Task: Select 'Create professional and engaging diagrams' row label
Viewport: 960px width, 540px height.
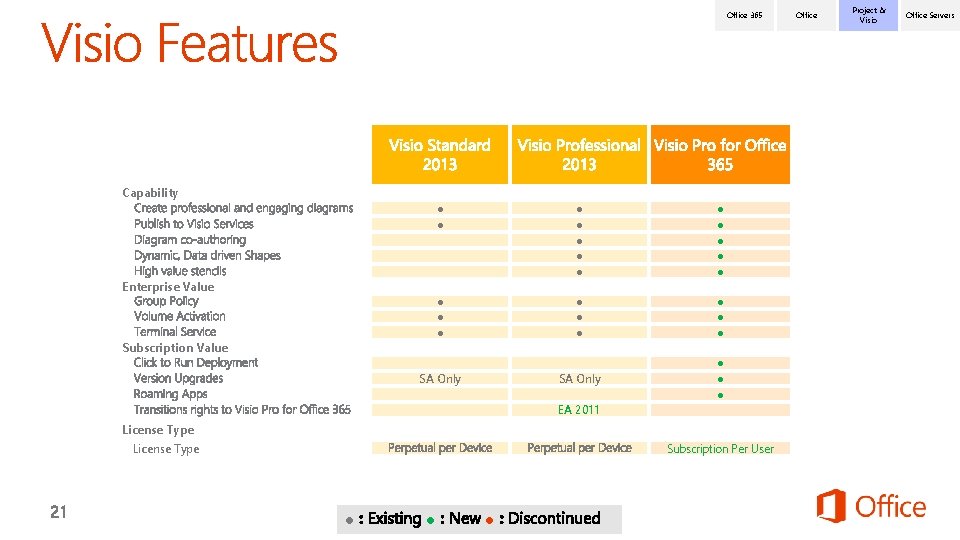Action: 243,208
